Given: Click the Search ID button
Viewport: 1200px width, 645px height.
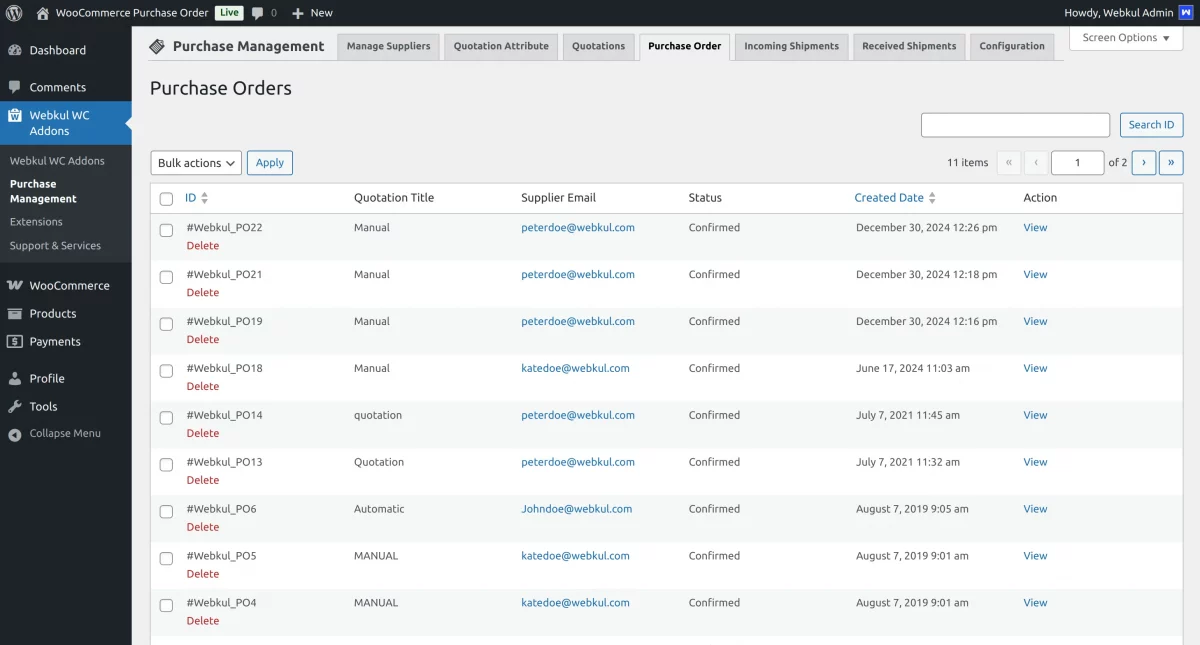Looking at the screenshot, I should (x=1151, y=124).
